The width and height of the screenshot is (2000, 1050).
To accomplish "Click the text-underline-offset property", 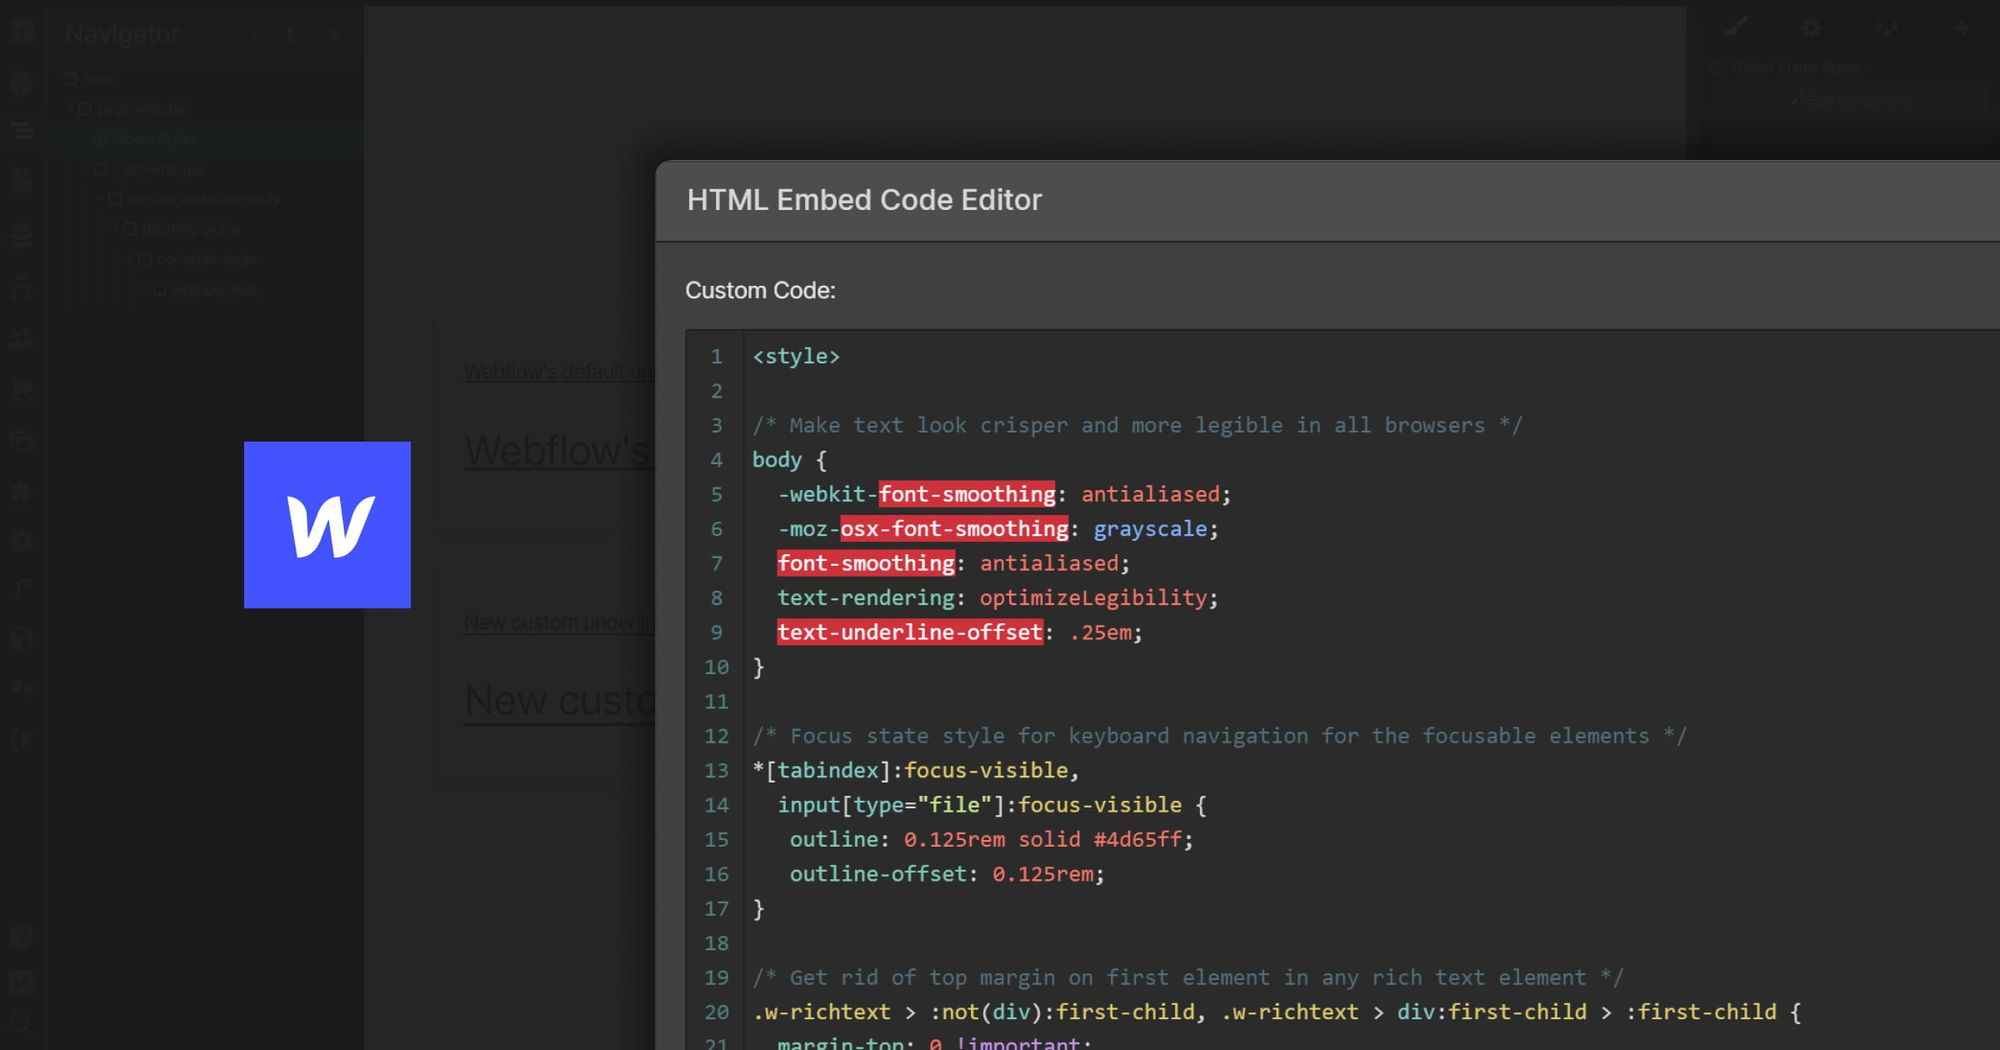I will (x=910, y=632).
